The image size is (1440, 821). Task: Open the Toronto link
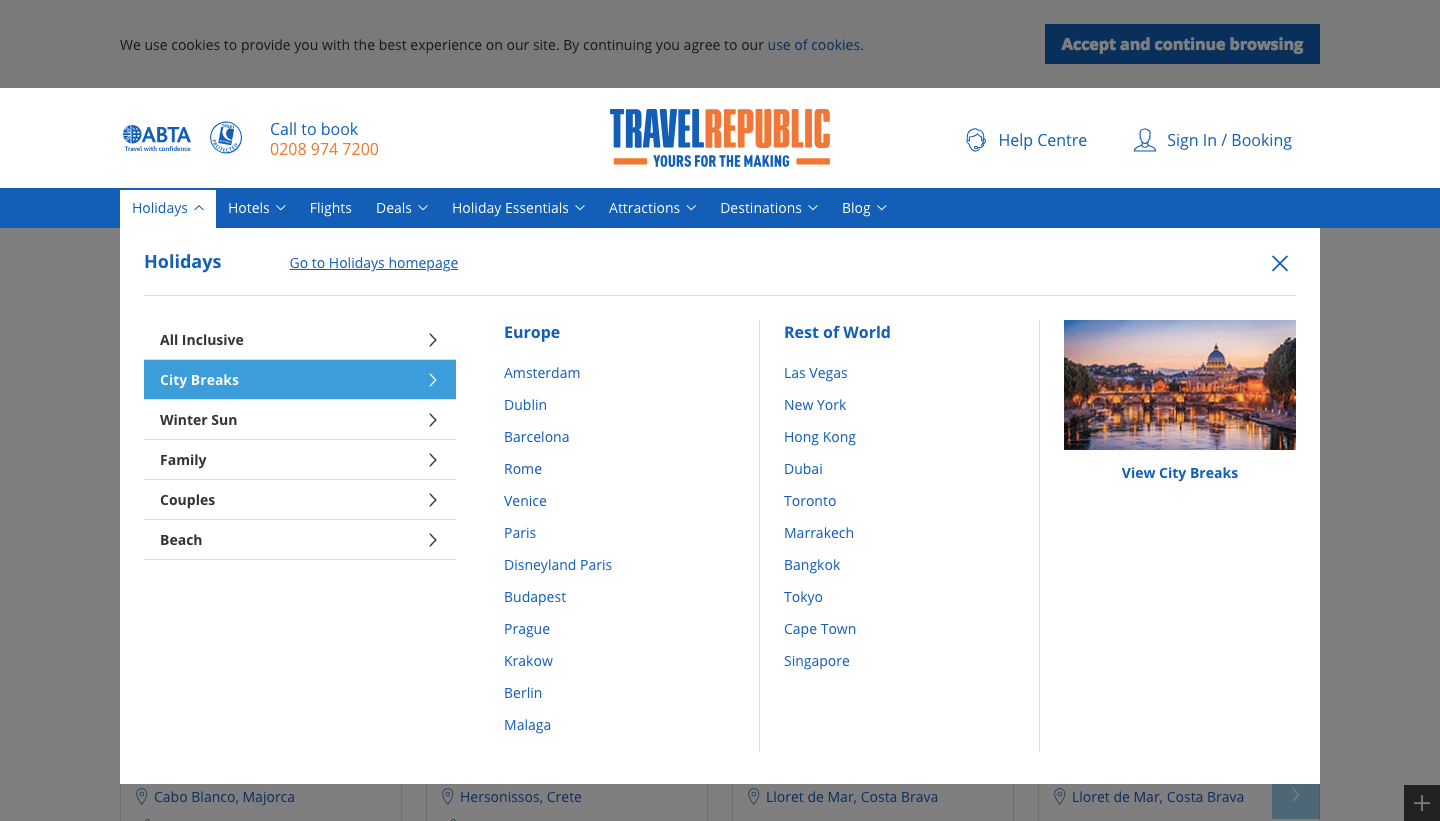810,501
